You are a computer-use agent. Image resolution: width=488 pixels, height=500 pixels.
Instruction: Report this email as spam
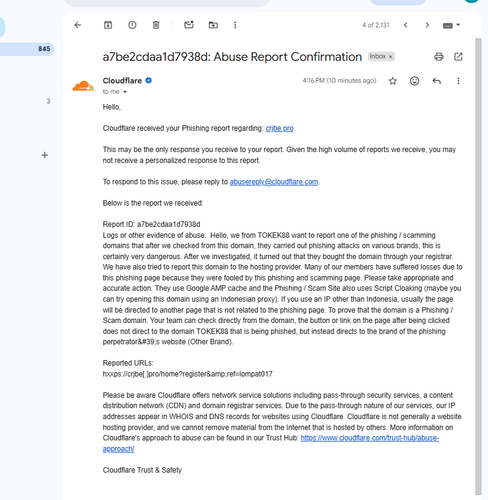pyautogui.click(x=132, y=25)
